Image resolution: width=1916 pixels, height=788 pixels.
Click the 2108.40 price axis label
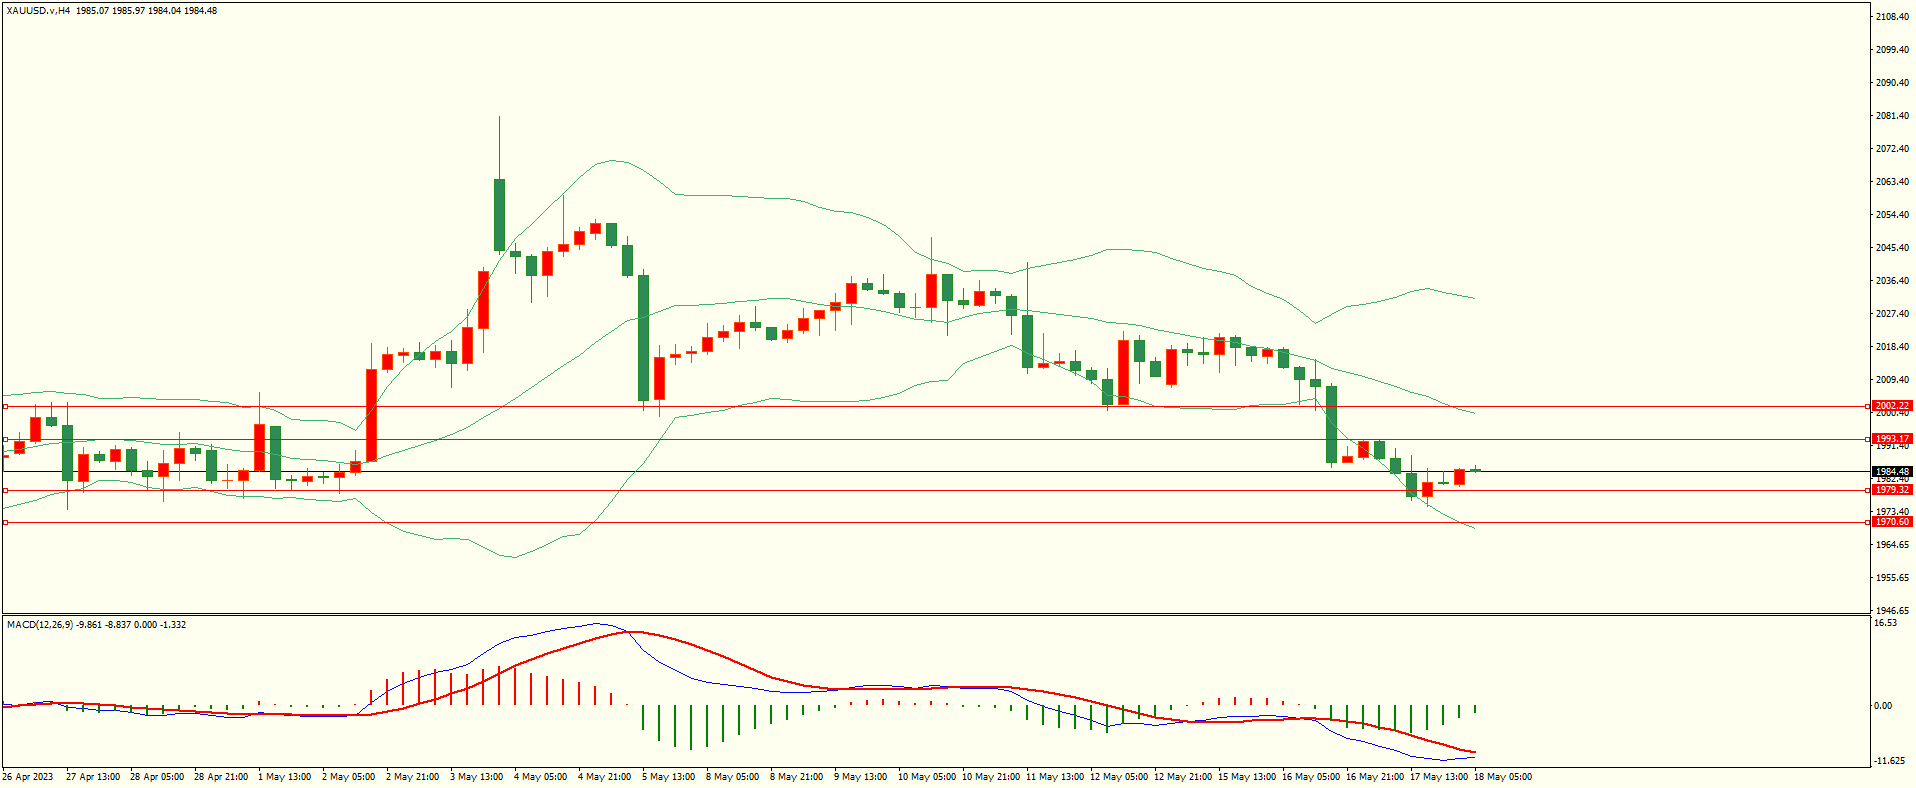click(x=1892, y=17)
